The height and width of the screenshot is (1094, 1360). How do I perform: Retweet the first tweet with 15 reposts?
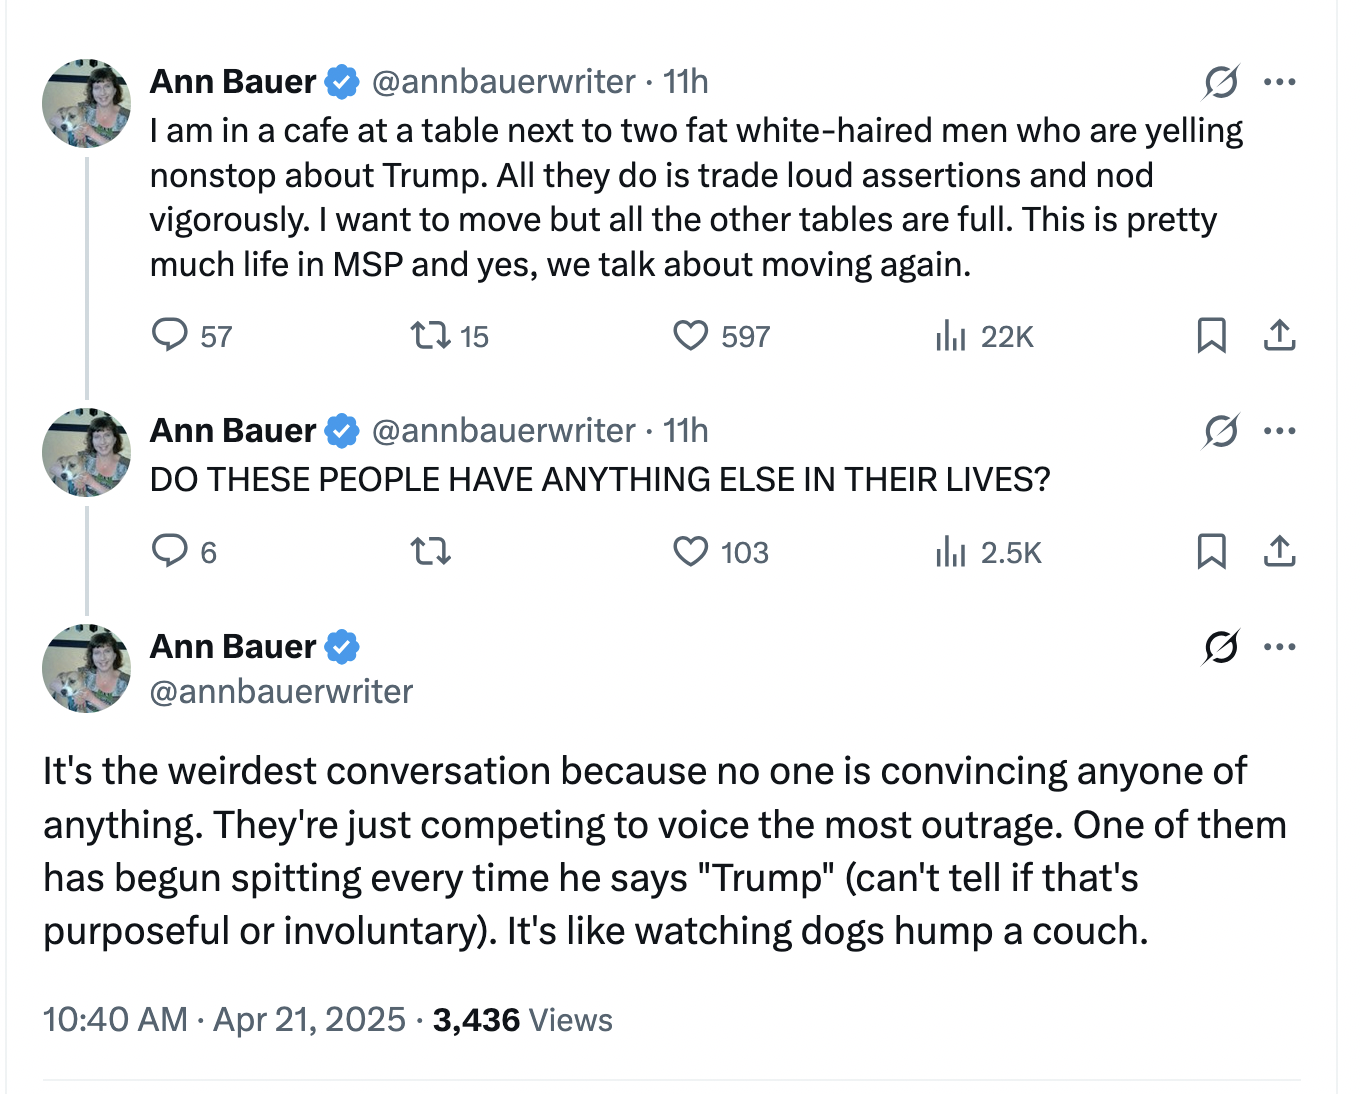point(431,335)
